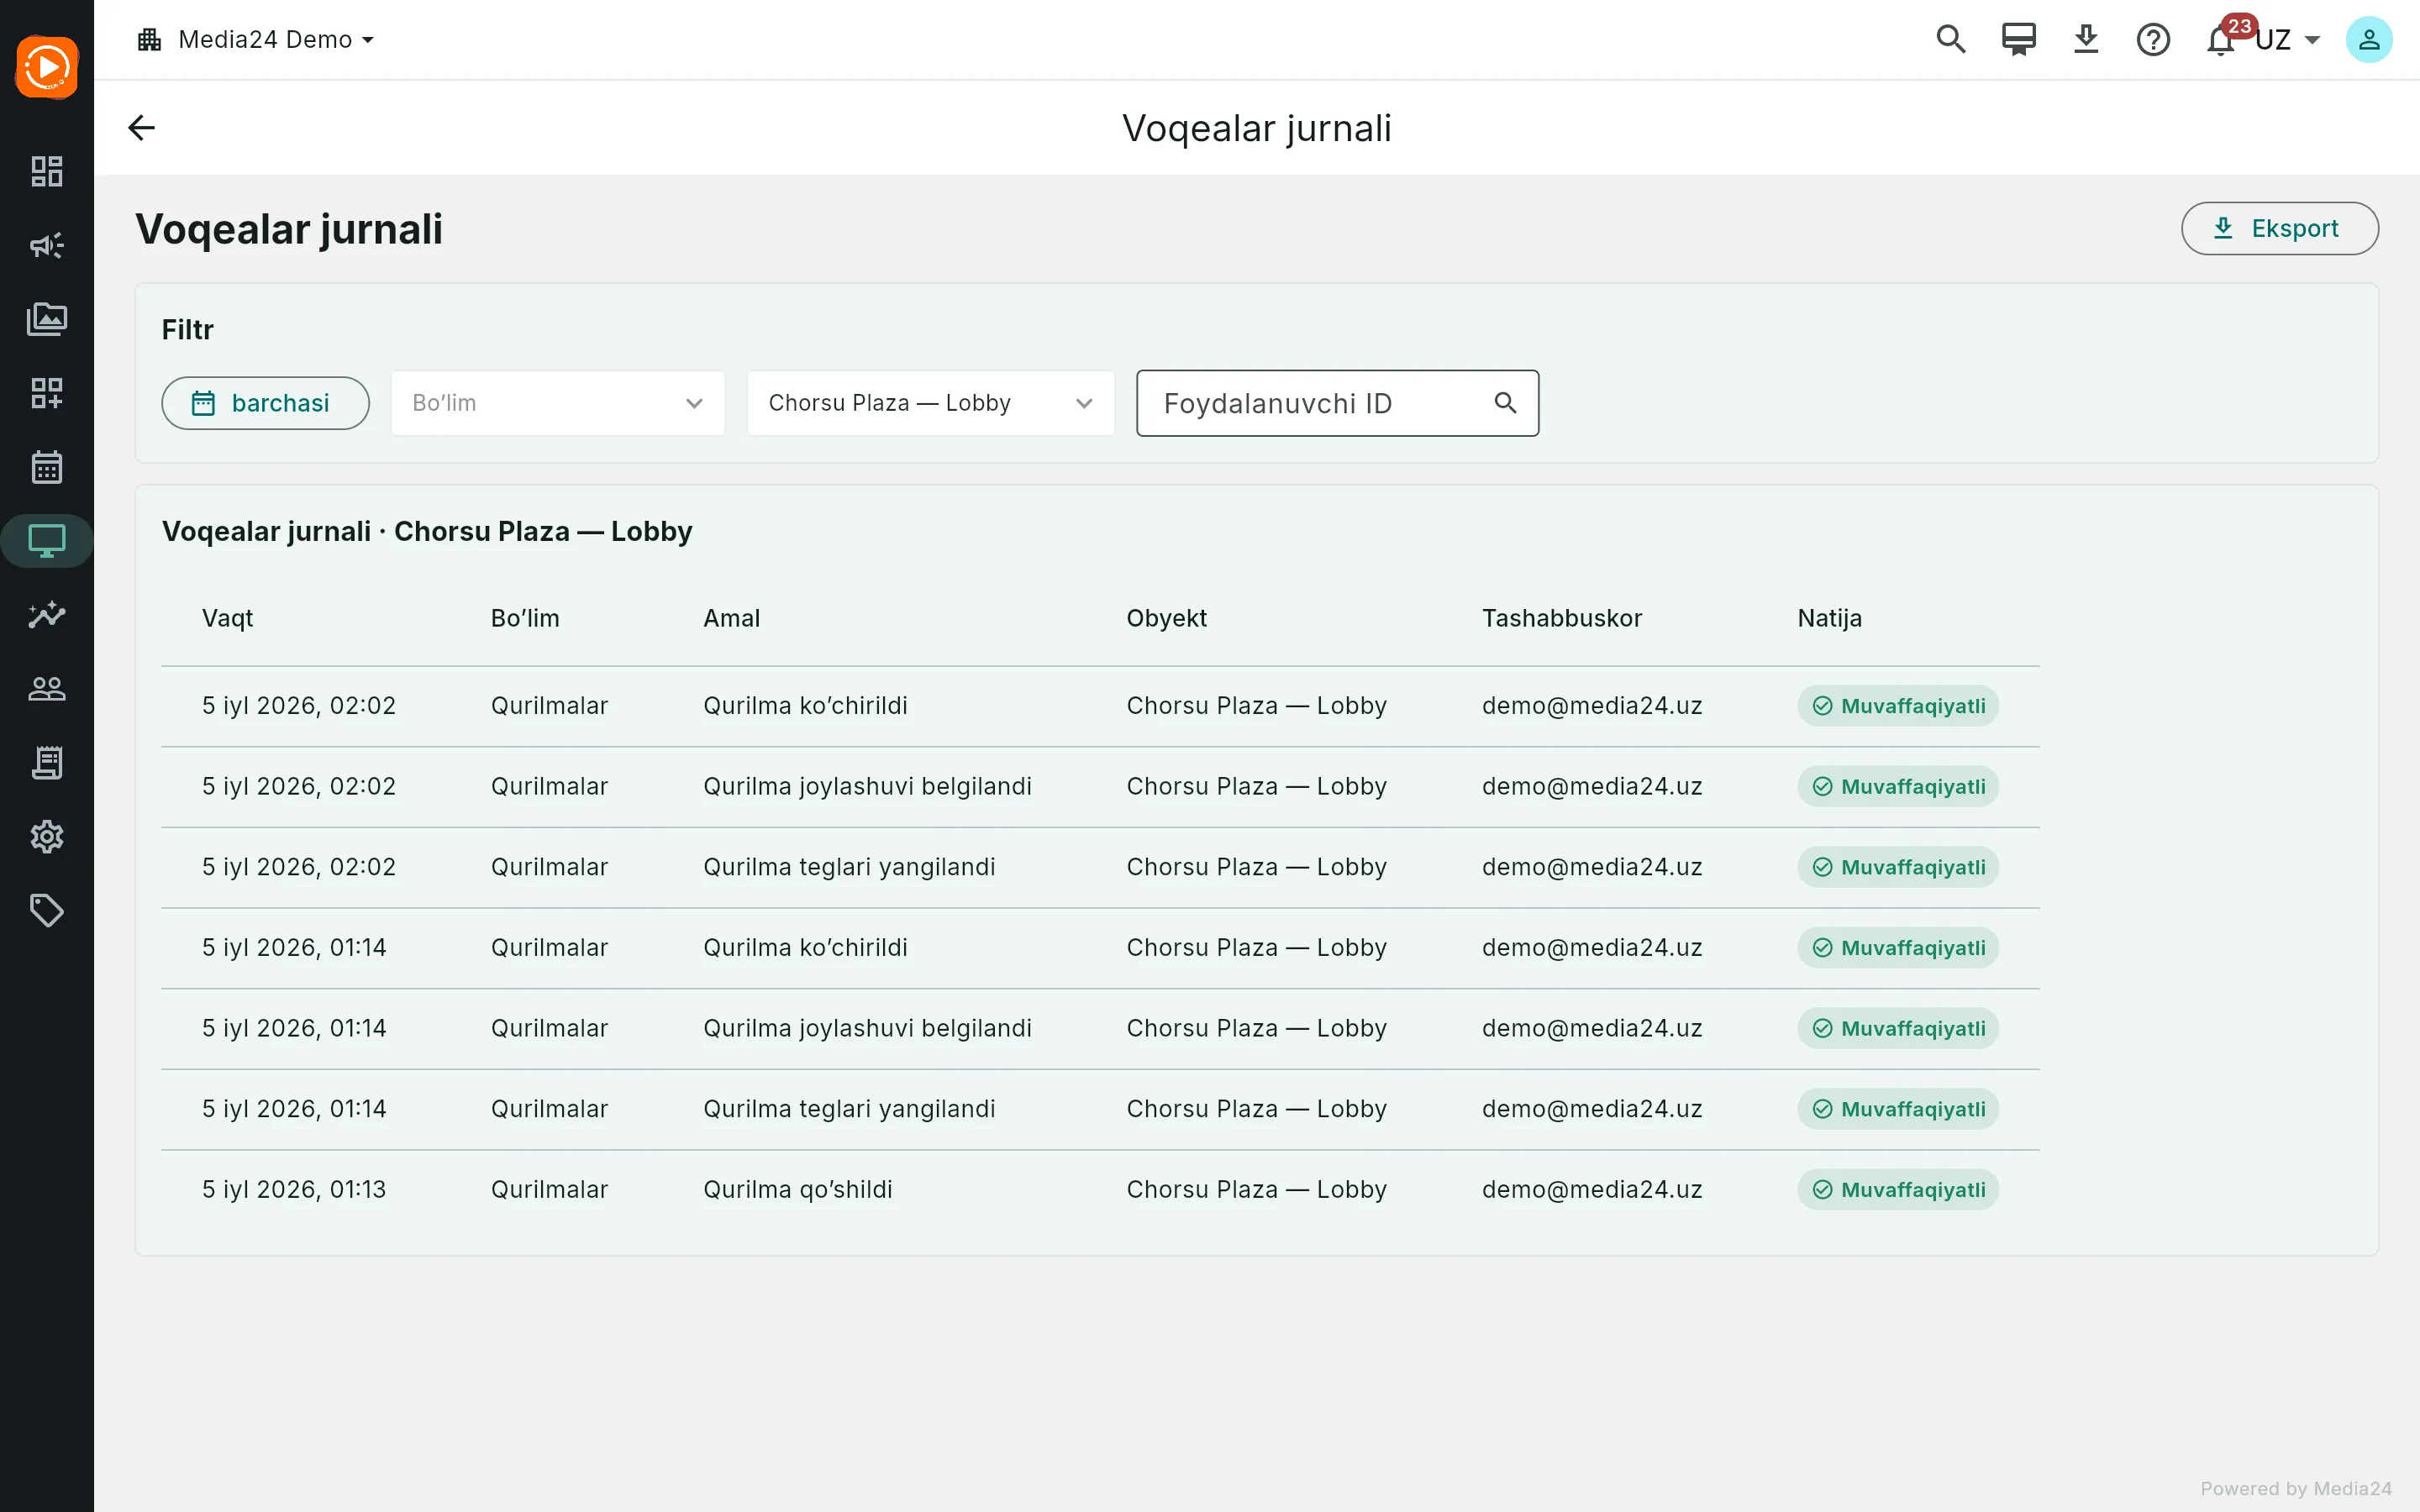Open the media library images icon
The height and width of the screenshot is (1512, 2420).
tap(47, 319)
